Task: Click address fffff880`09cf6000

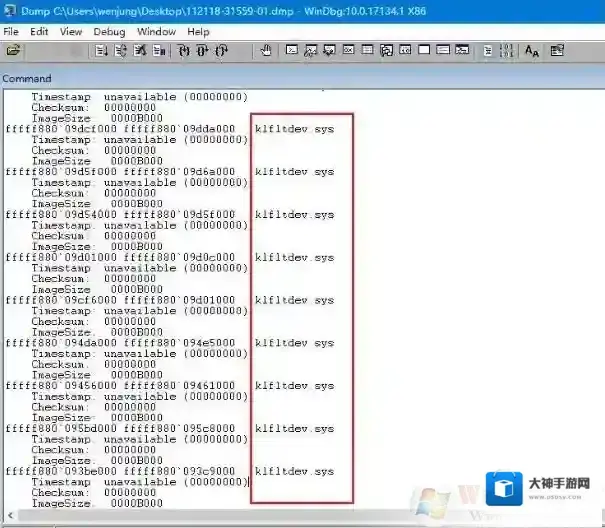Action: [x=61, y=300]
